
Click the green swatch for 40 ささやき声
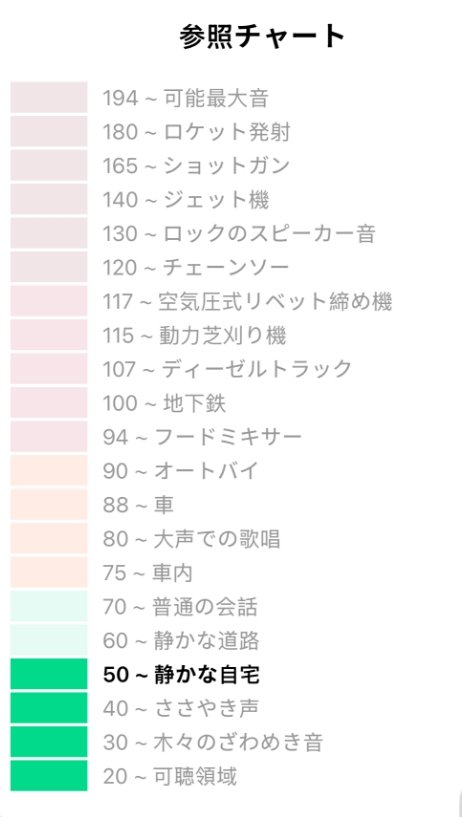(49, 708)
